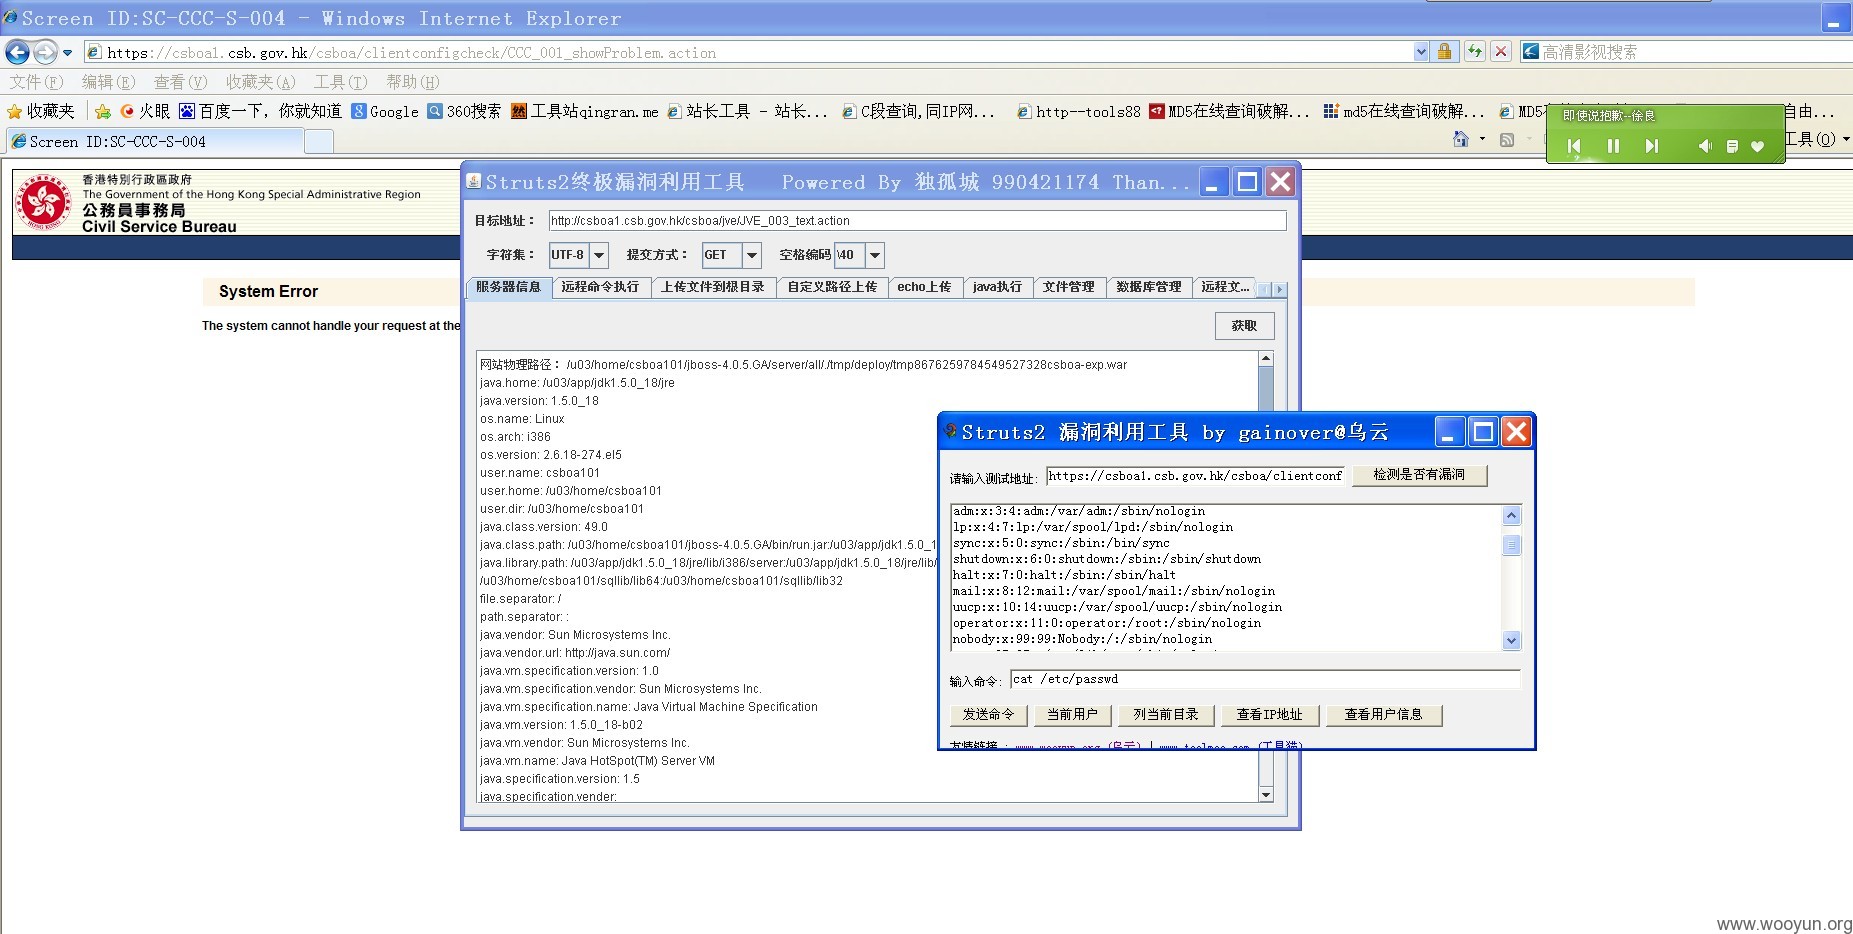
Task: Go back with the IE back arrow
Action: point(17,52)
